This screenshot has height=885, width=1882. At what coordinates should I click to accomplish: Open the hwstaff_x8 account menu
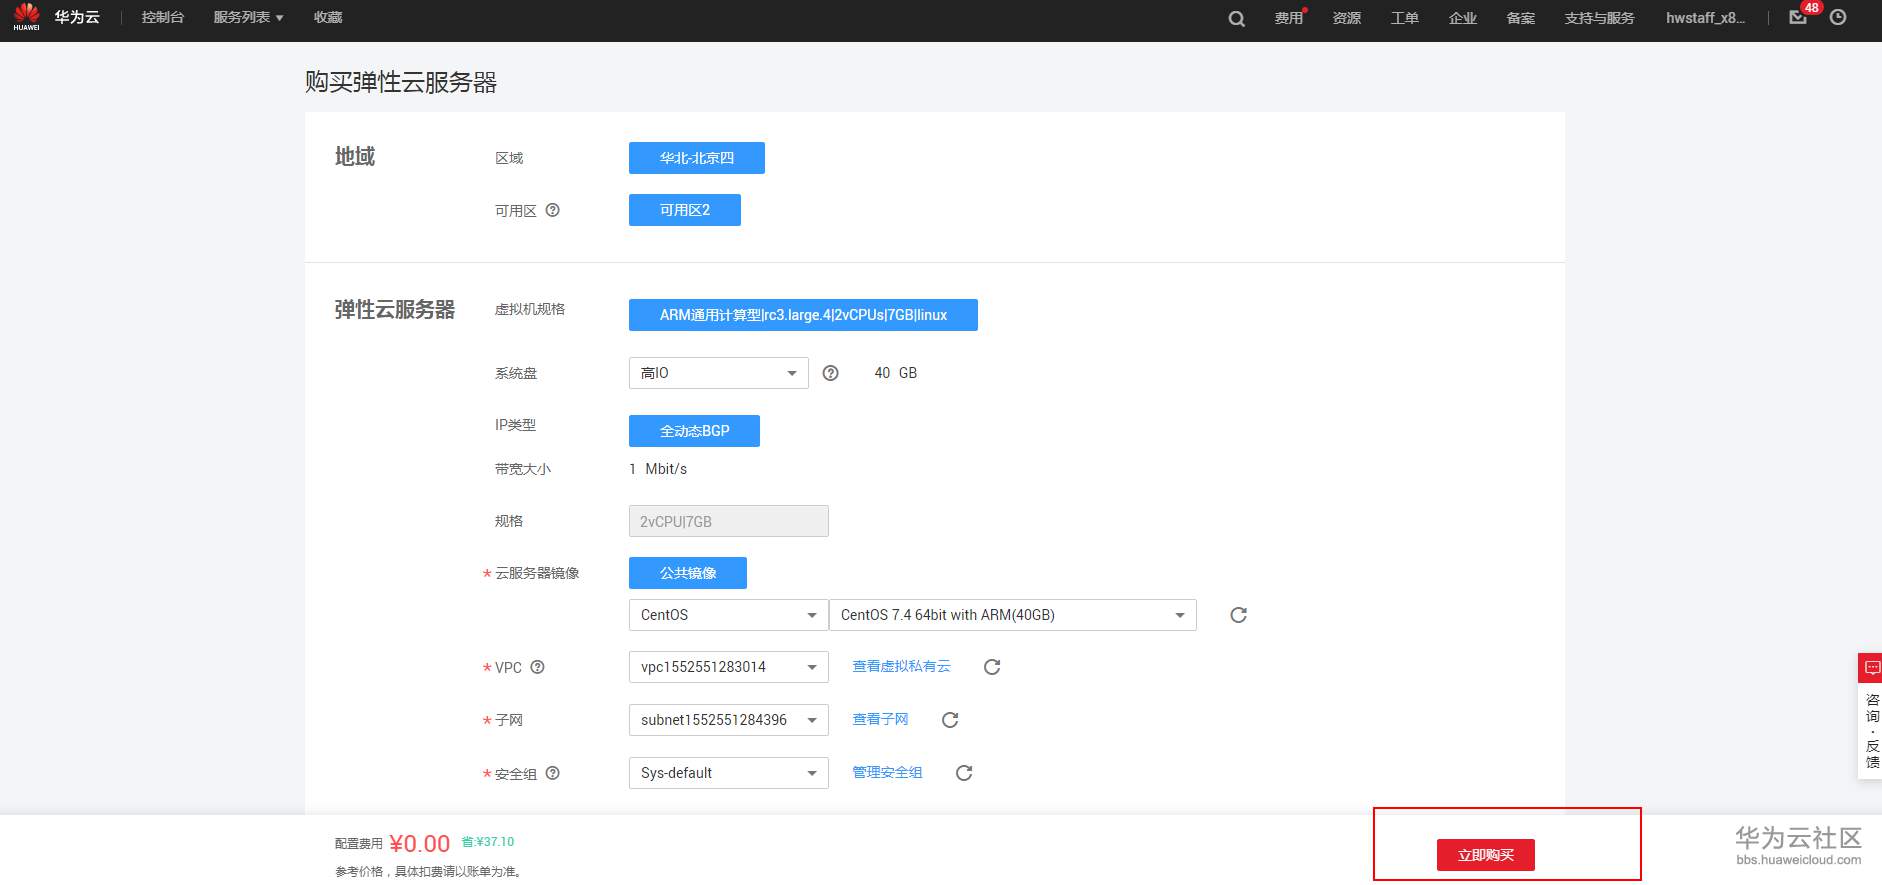1705,17
